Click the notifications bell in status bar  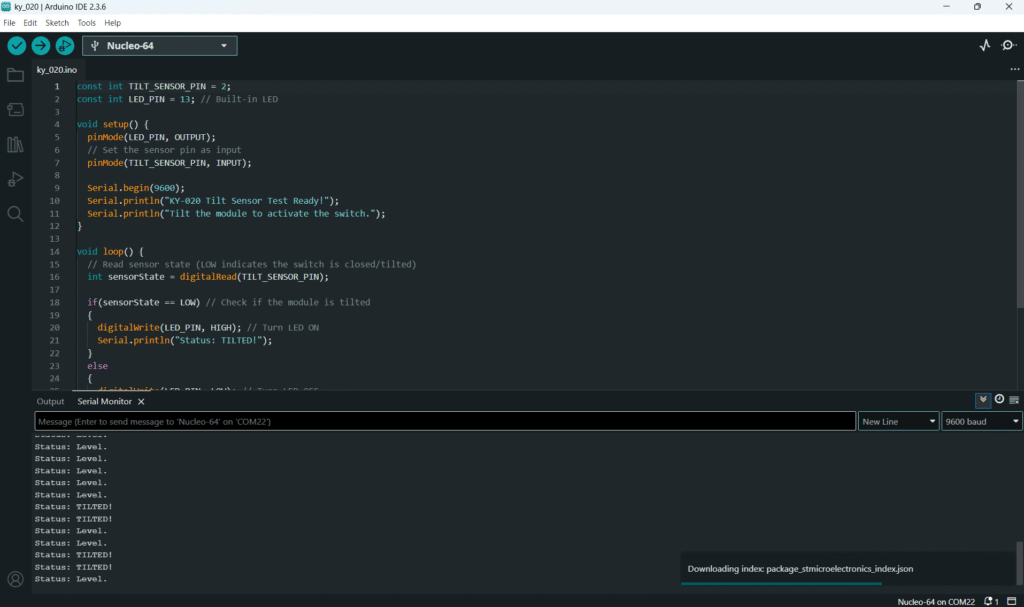coord(990,601)
